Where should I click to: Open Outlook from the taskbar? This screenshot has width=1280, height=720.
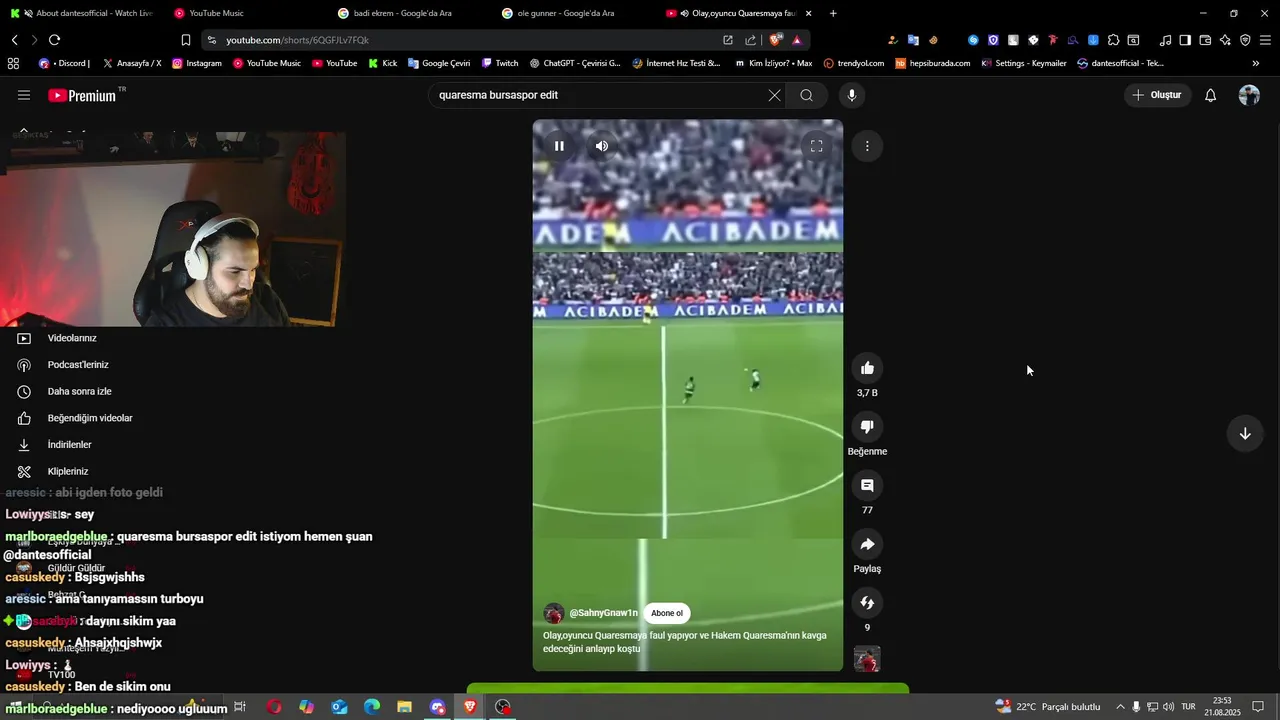[339, 707]
